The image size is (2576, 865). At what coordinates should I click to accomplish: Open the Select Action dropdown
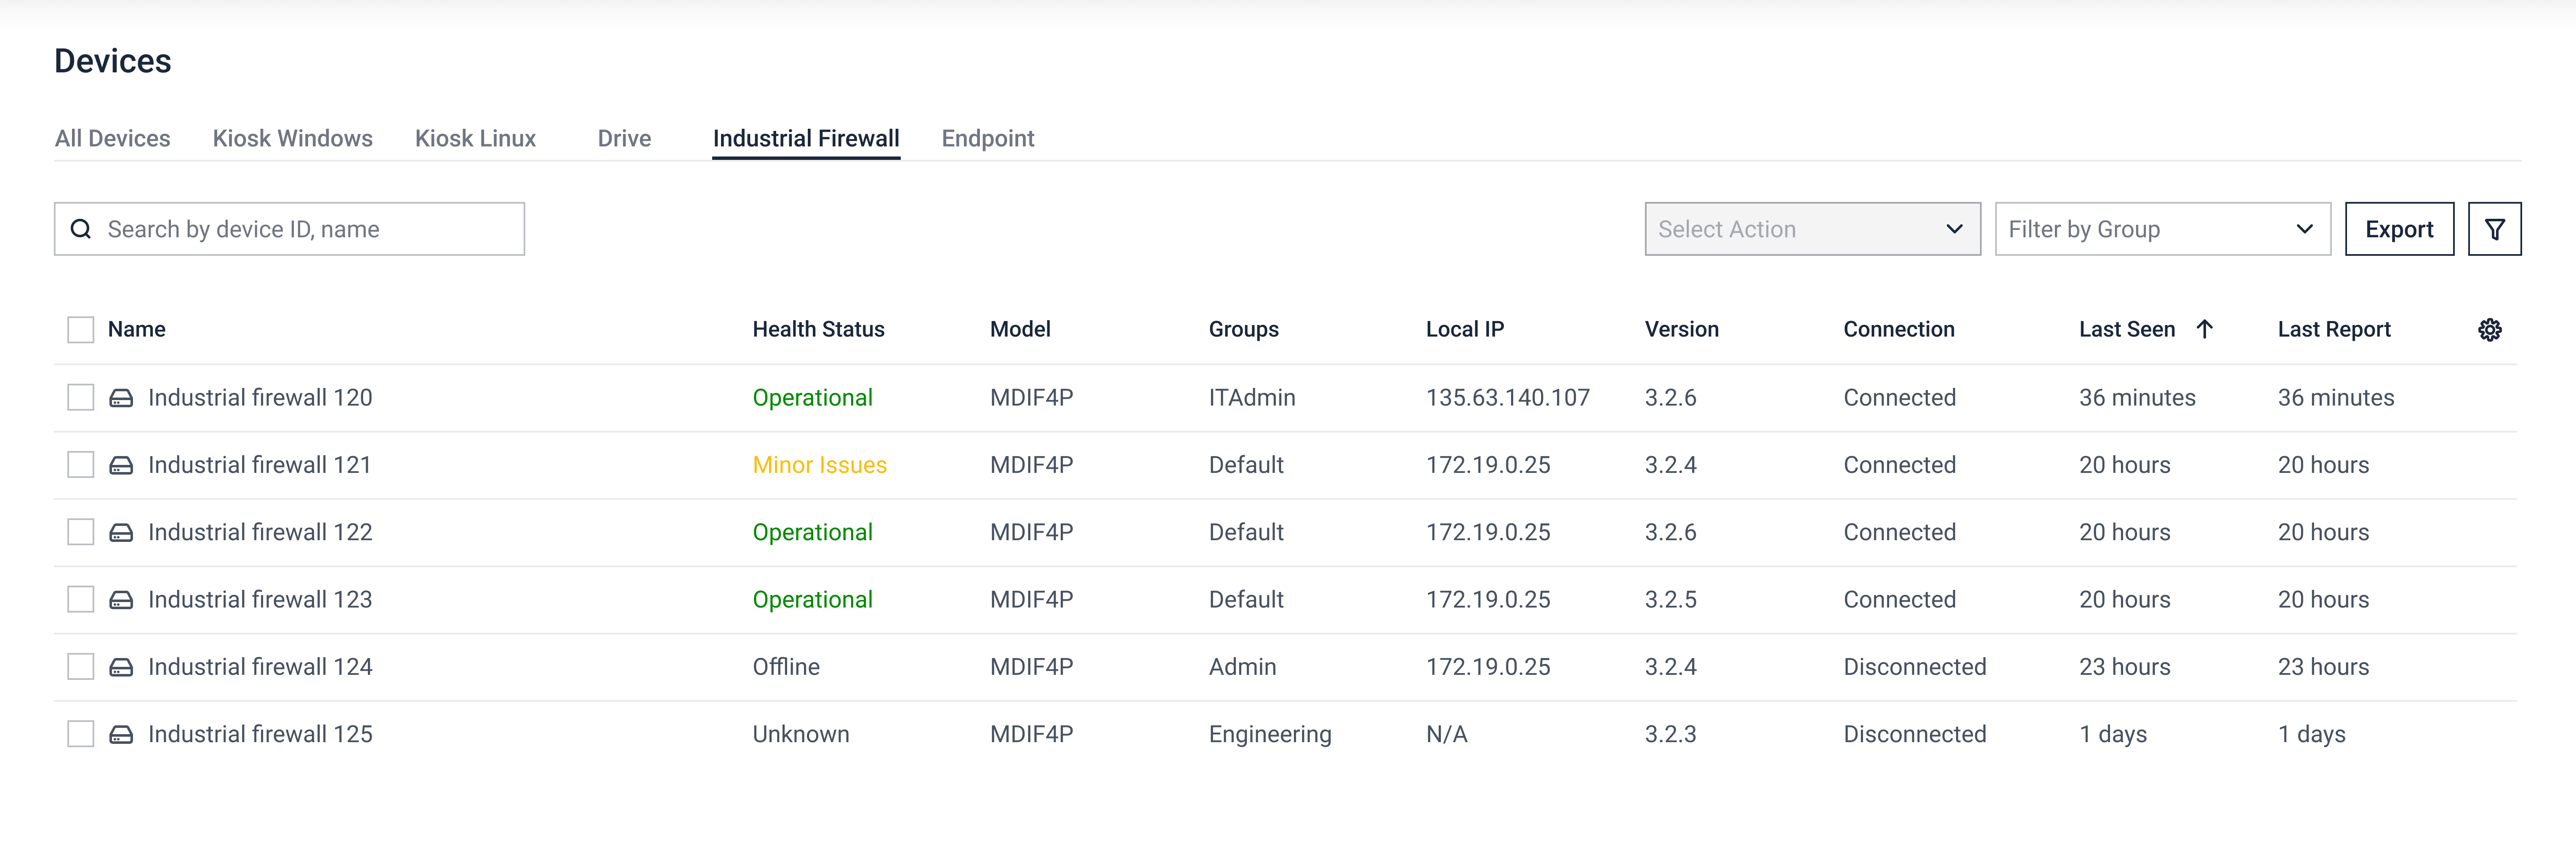[x=1811, y=229]
